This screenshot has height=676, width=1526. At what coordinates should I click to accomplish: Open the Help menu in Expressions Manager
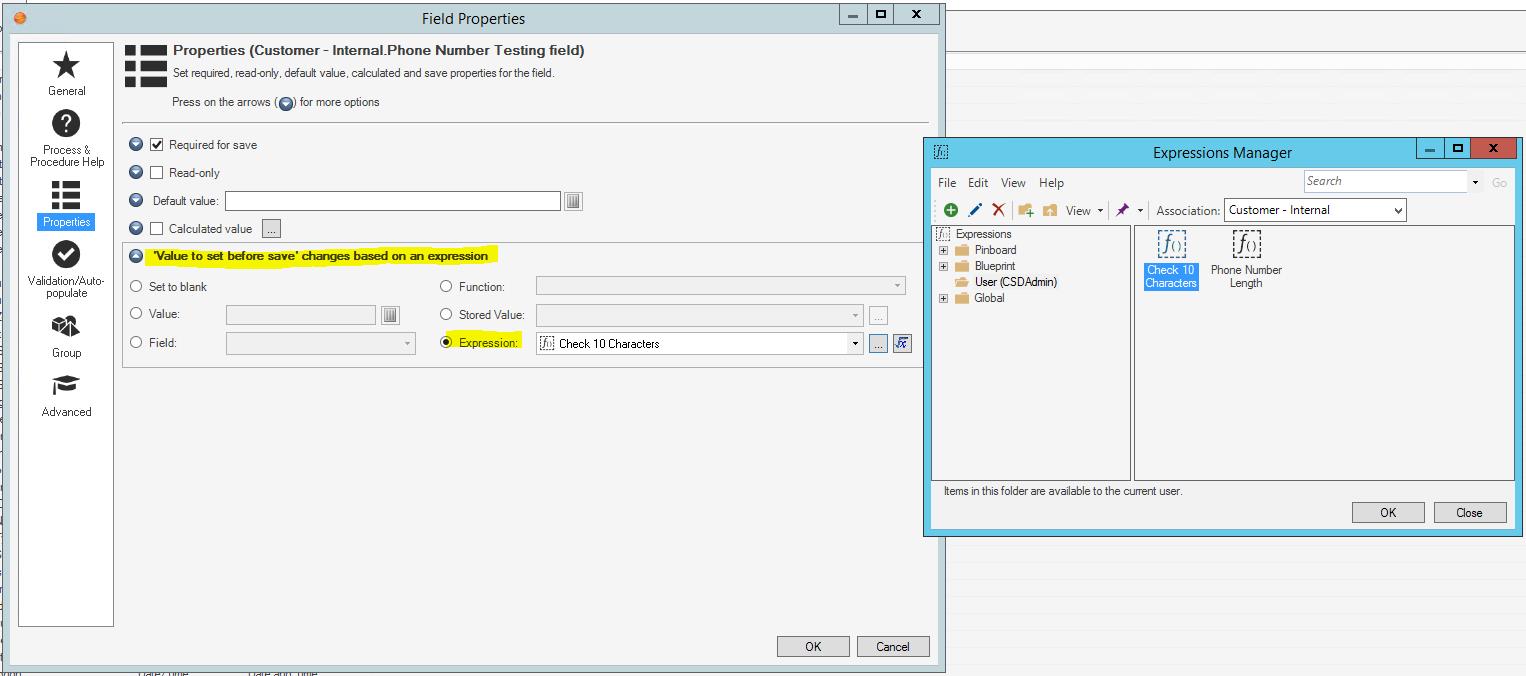(1051, 183)
